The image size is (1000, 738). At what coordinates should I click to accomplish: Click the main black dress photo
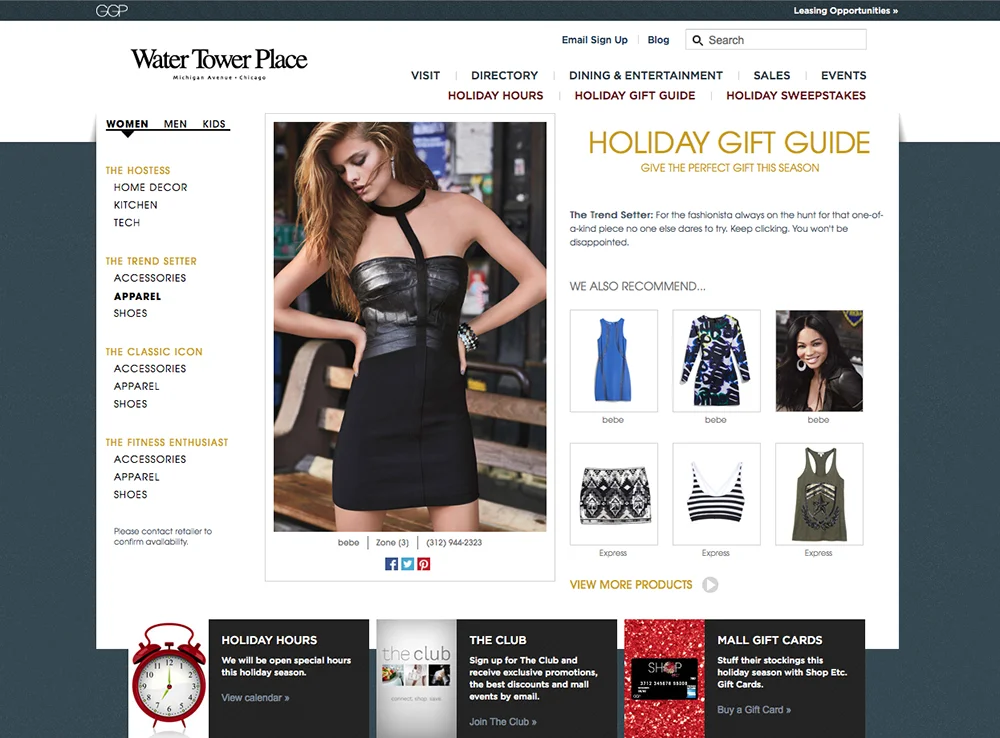coord(410,327)
